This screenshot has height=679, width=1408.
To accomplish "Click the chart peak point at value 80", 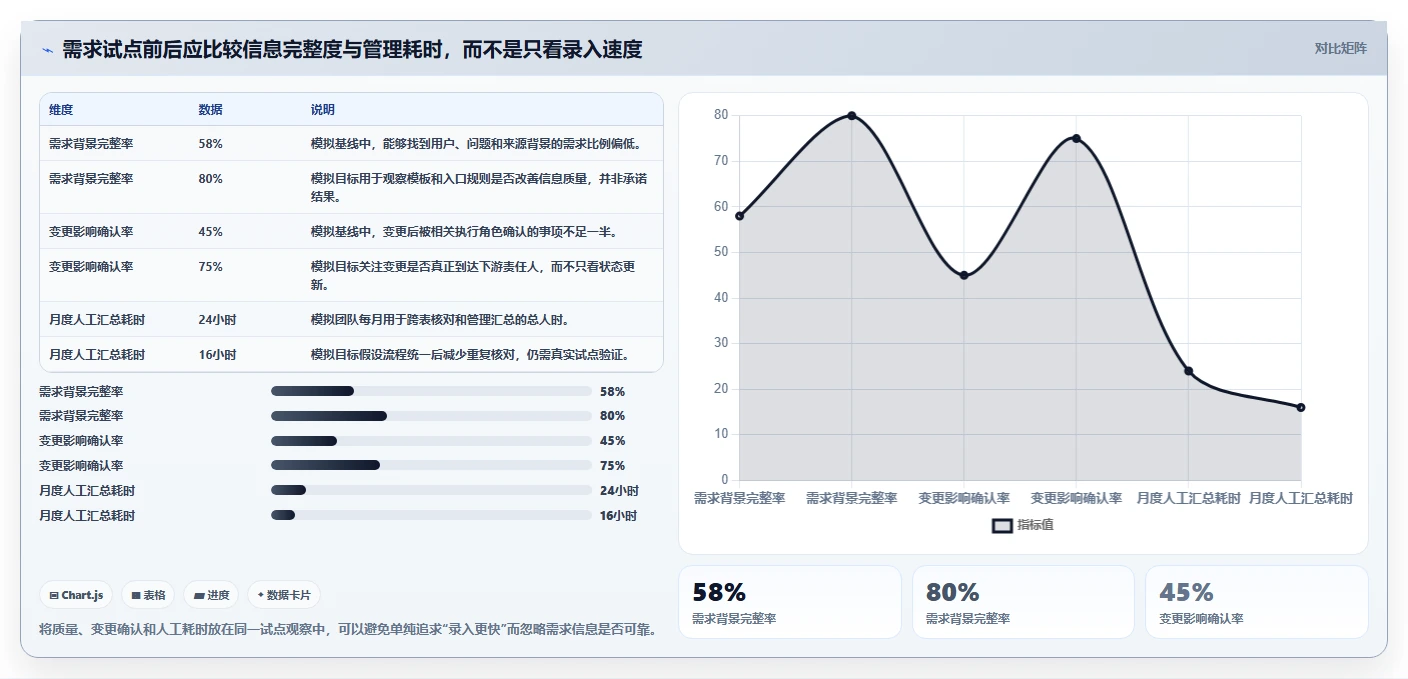I will click(x=852, y=115).
